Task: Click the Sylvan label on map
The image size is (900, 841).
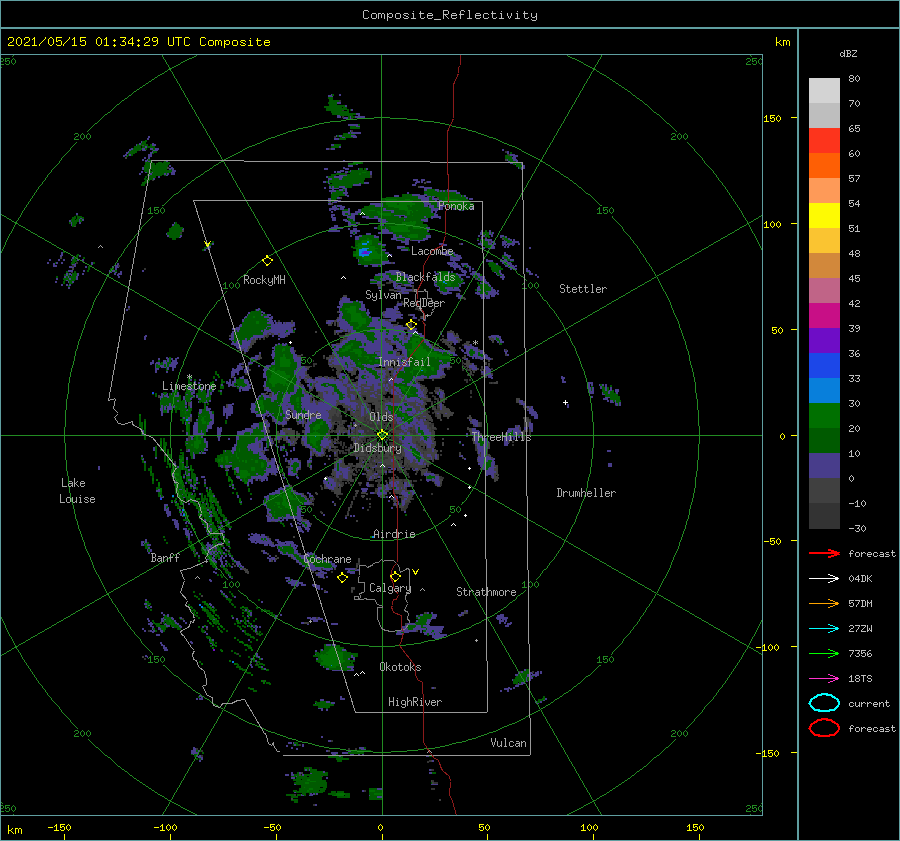Action: (x=383, y=295)
